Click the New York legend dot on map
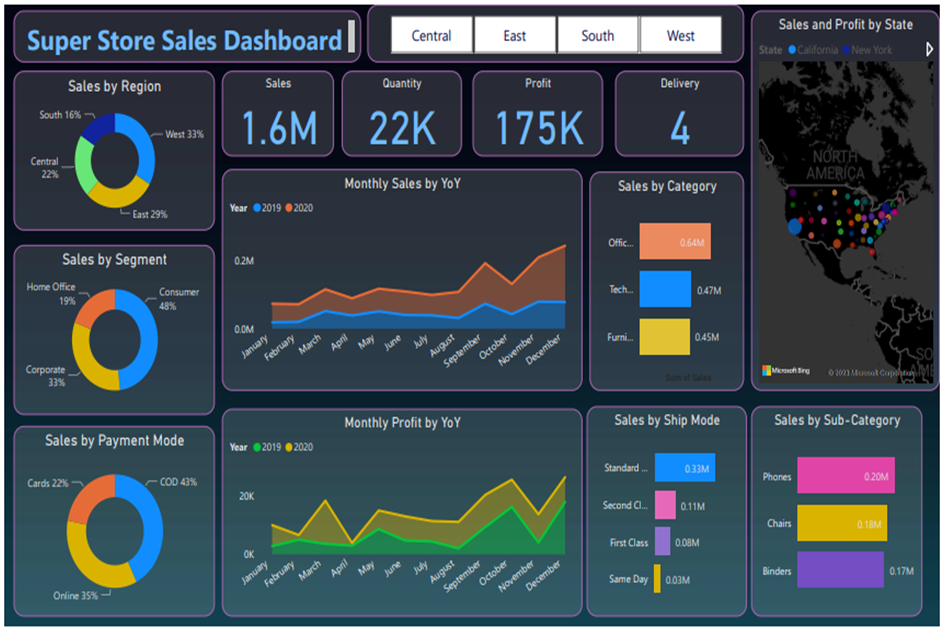Image resolution: width=944 pixels, height=631 pixels. tap(846, 49)
